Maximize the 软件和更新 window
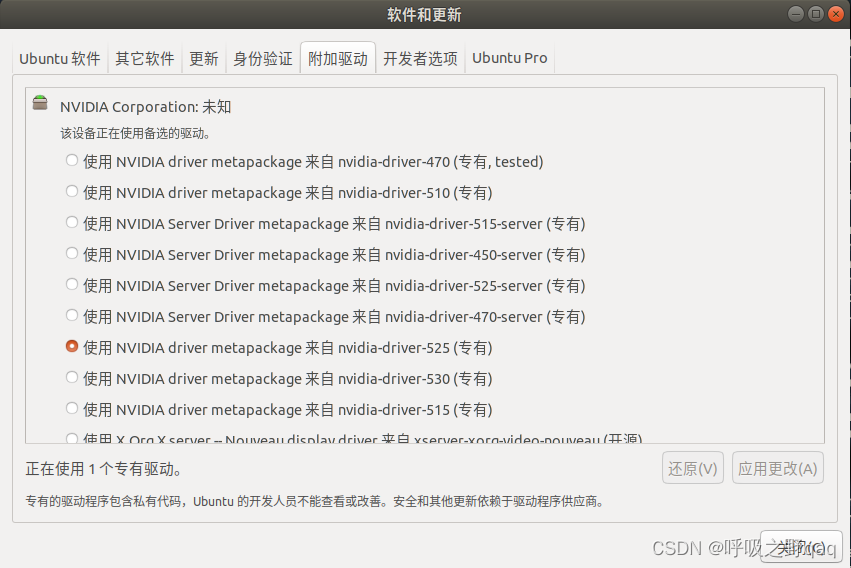851x568 pixels. (x=816, y=14)
